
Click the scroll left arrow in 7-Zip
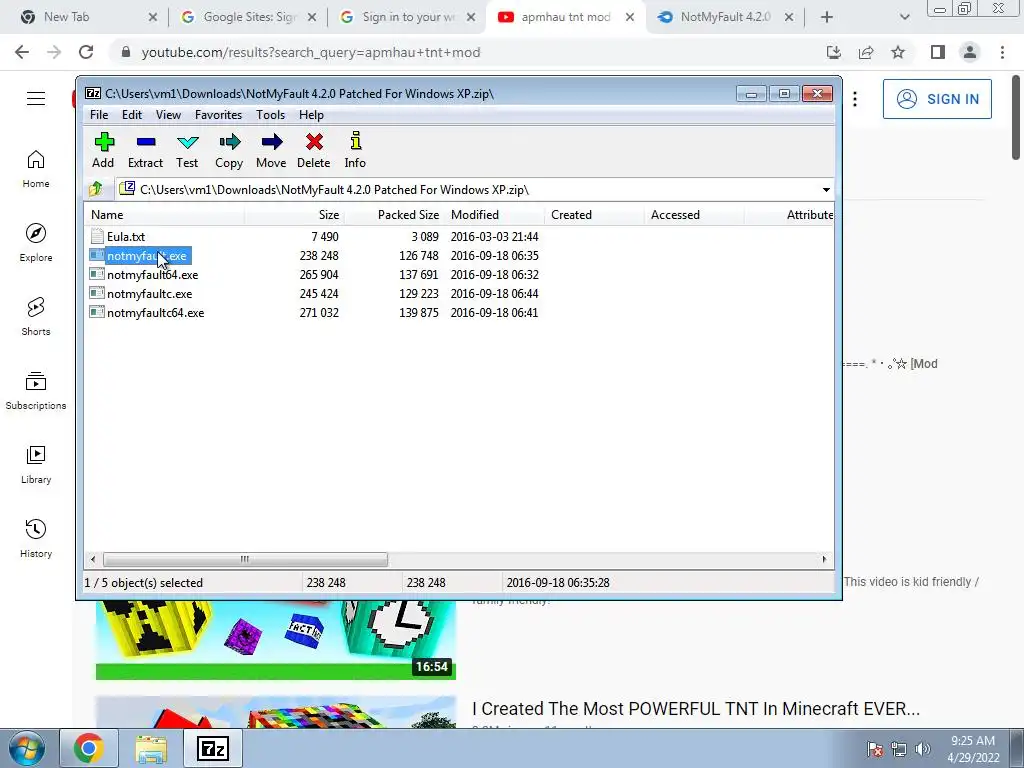[93, 559]
